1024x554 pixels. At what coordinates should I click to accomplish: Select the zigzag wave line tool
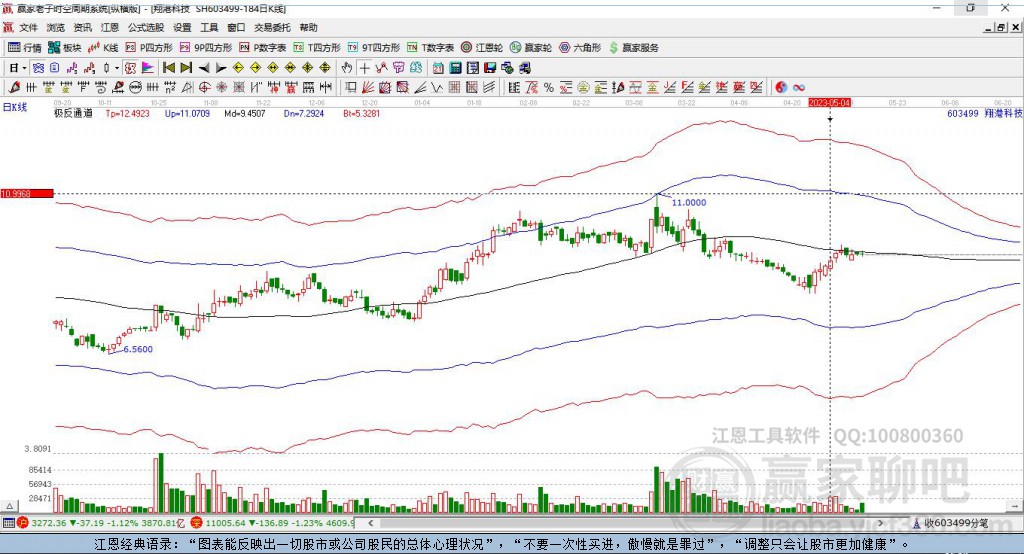coord(437,88)
